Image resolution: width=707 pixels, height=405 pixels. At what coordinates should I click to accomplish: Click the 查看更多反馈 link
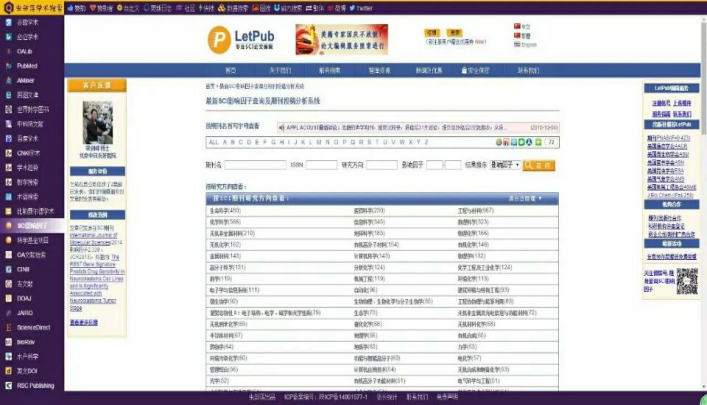click(x=84, y=322)
